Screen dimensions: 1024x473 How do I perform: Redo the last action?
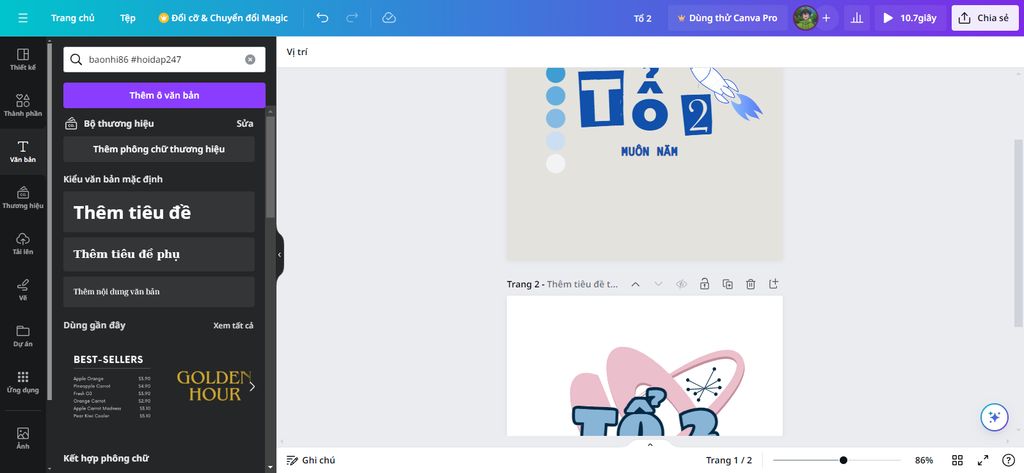point(352,18)
